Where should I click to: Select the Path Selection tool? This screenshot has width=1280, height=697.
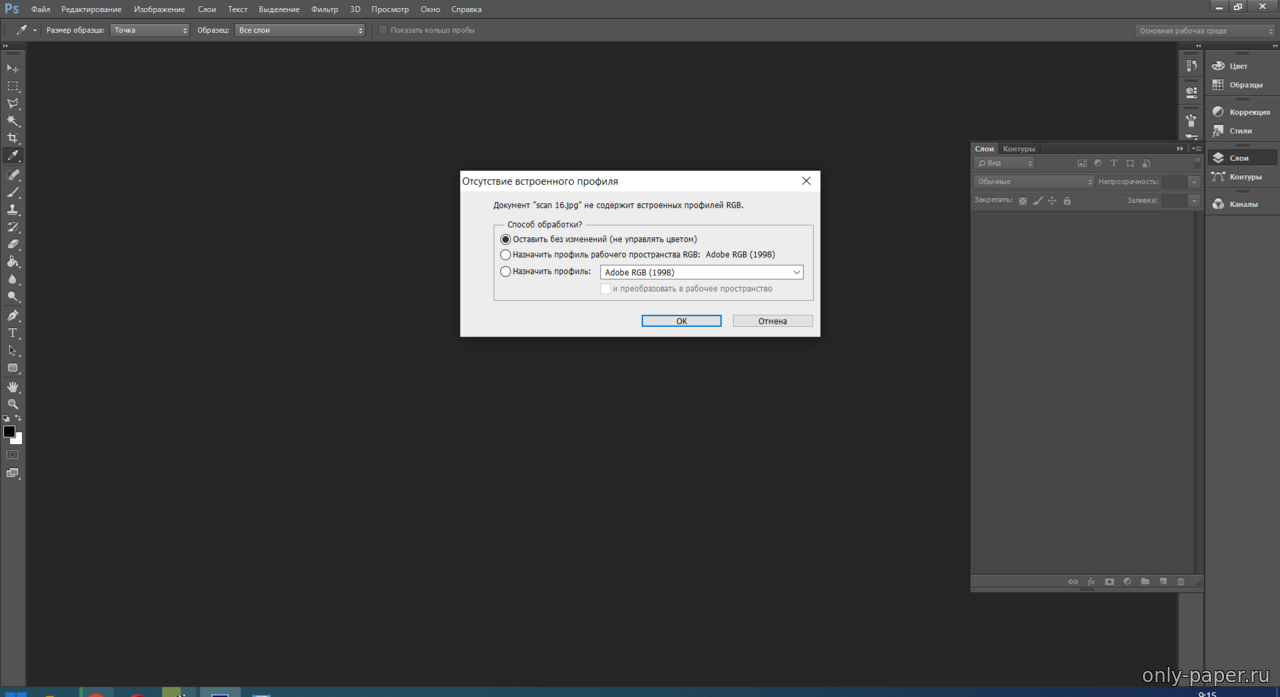tap(13, 351)
